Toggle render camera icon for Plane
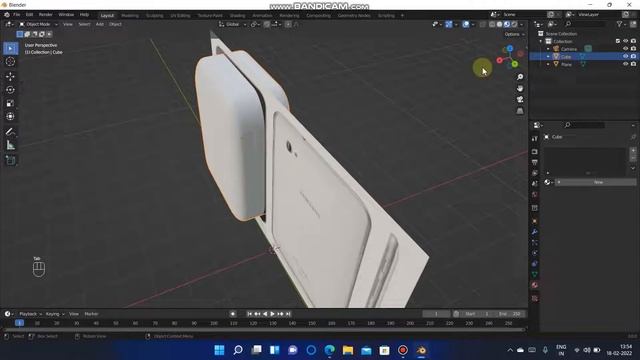This screenshot has height=360, width=640. [x=633, y=64]
